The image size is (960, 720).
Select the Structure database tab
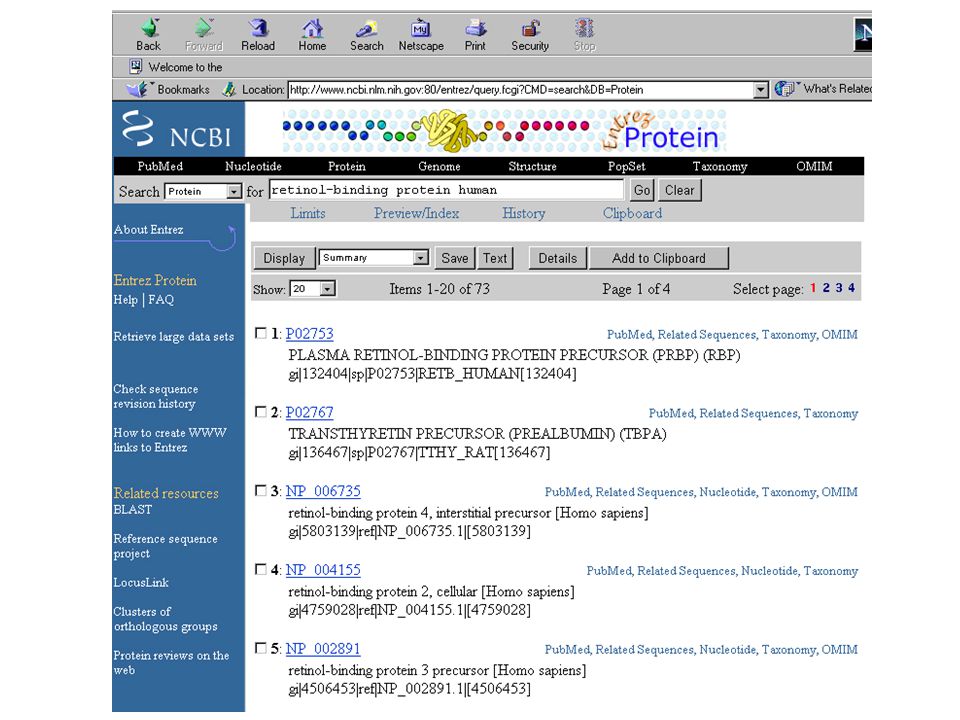[532, 167]
